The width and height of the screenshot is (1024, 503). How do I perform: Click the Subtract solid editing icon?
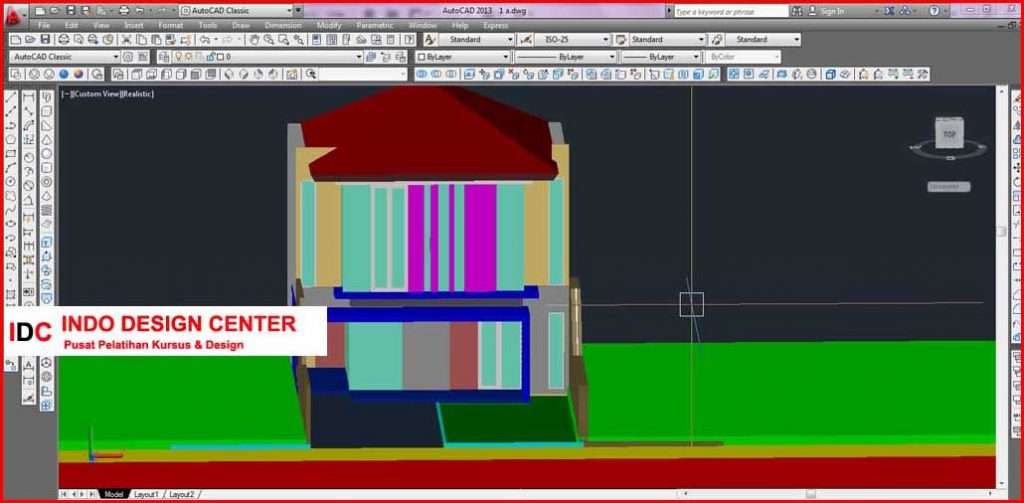click(x=436, y=74)
